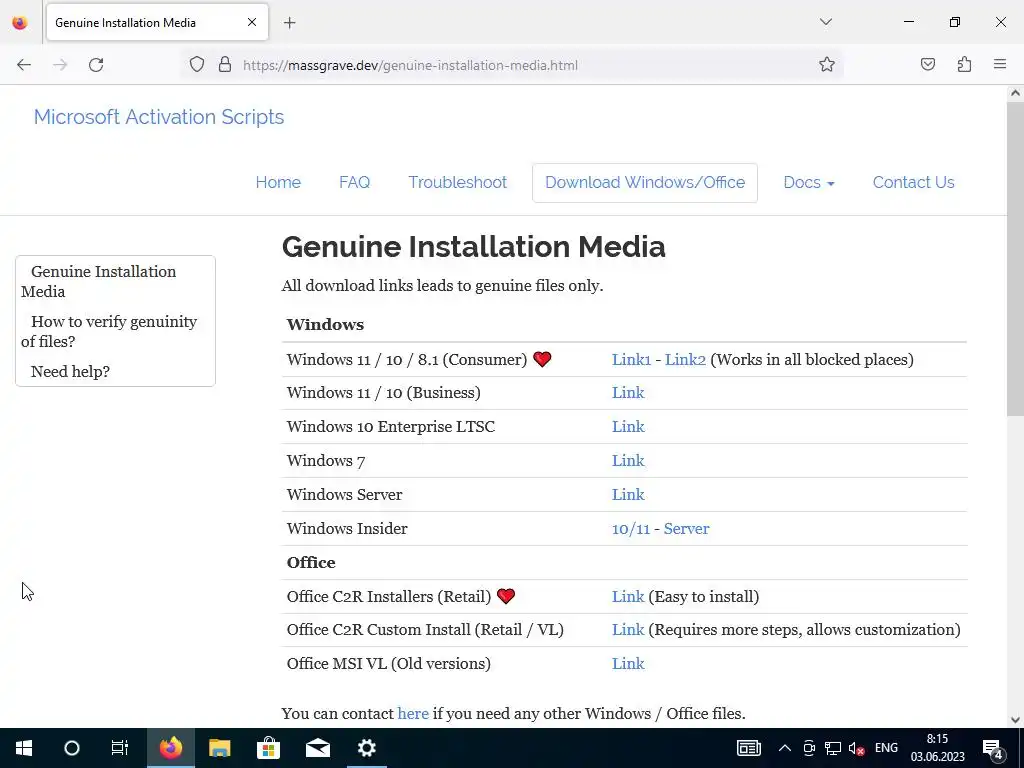This screenshot has width=1024, height=768.
Task: Click the 'here' contact link
Action: pos(413,713)
